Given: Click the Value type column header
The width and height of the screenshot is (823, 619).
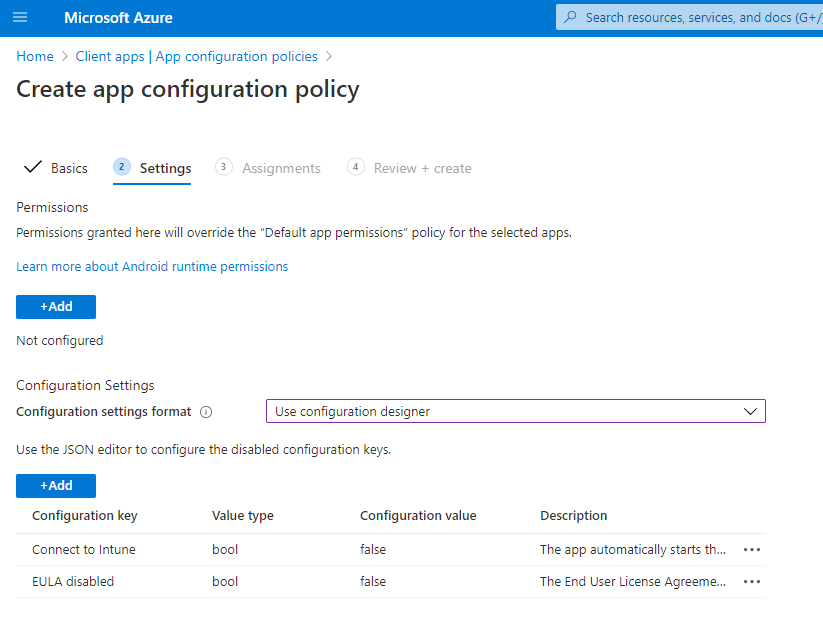Looking at the screenshot, I should pos(242,516).
